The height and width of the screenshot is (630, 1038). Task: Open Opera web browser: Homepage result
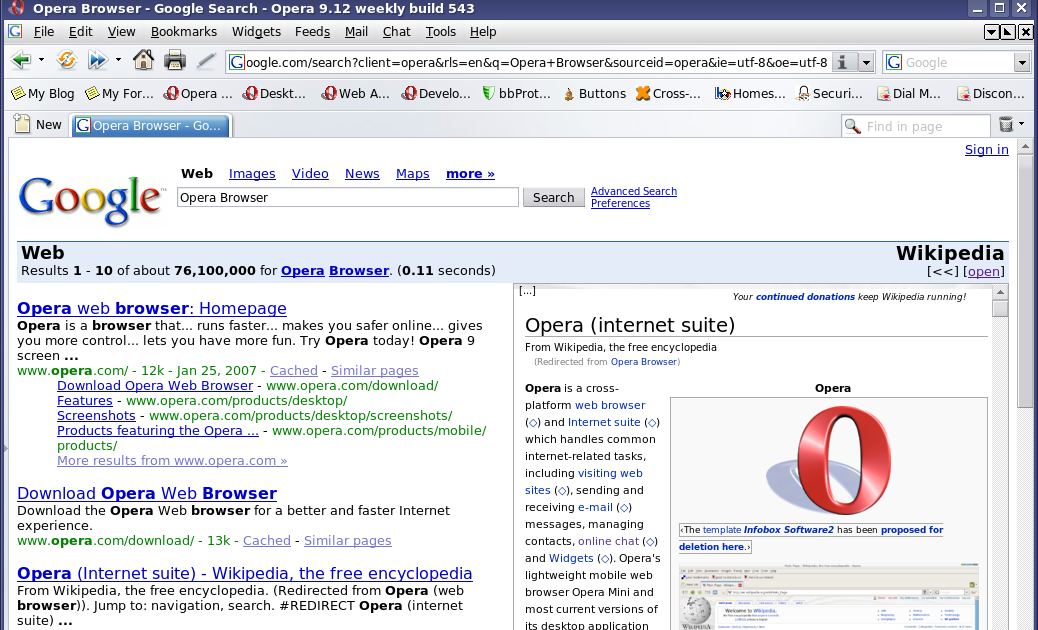[x=152, y=308]
